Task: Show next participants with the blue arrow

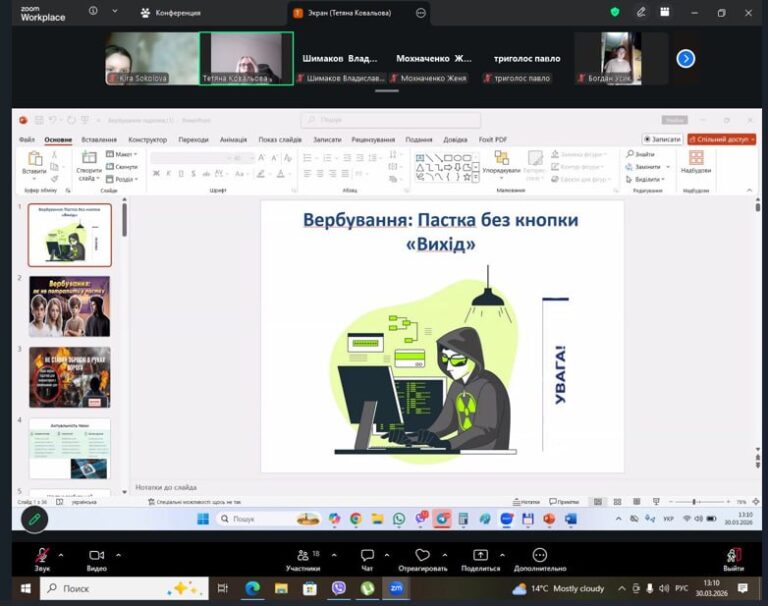Action: [685, 58]
